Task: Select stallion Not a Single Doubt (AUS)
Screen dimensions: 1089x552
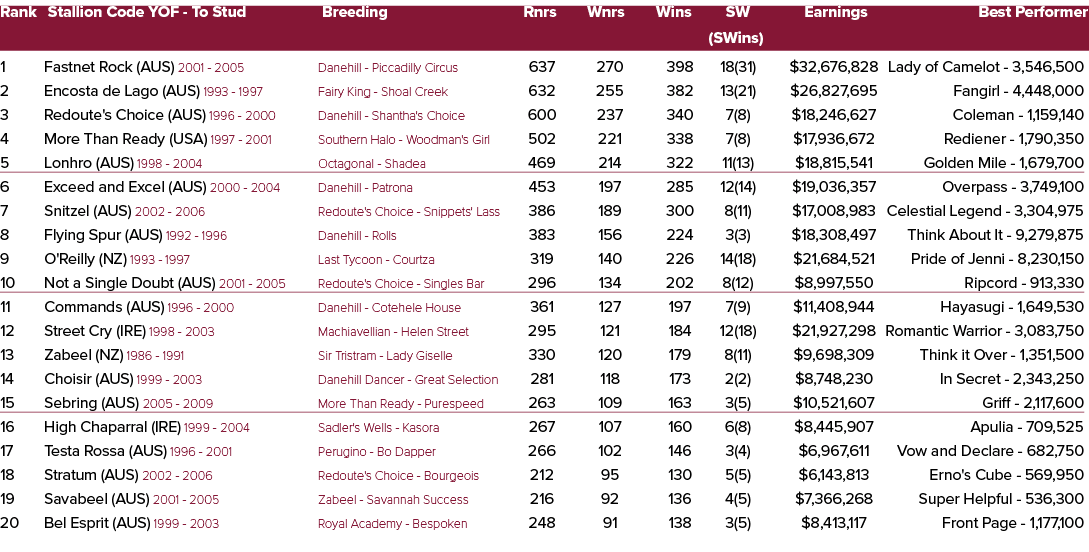Action: point(130,283)
